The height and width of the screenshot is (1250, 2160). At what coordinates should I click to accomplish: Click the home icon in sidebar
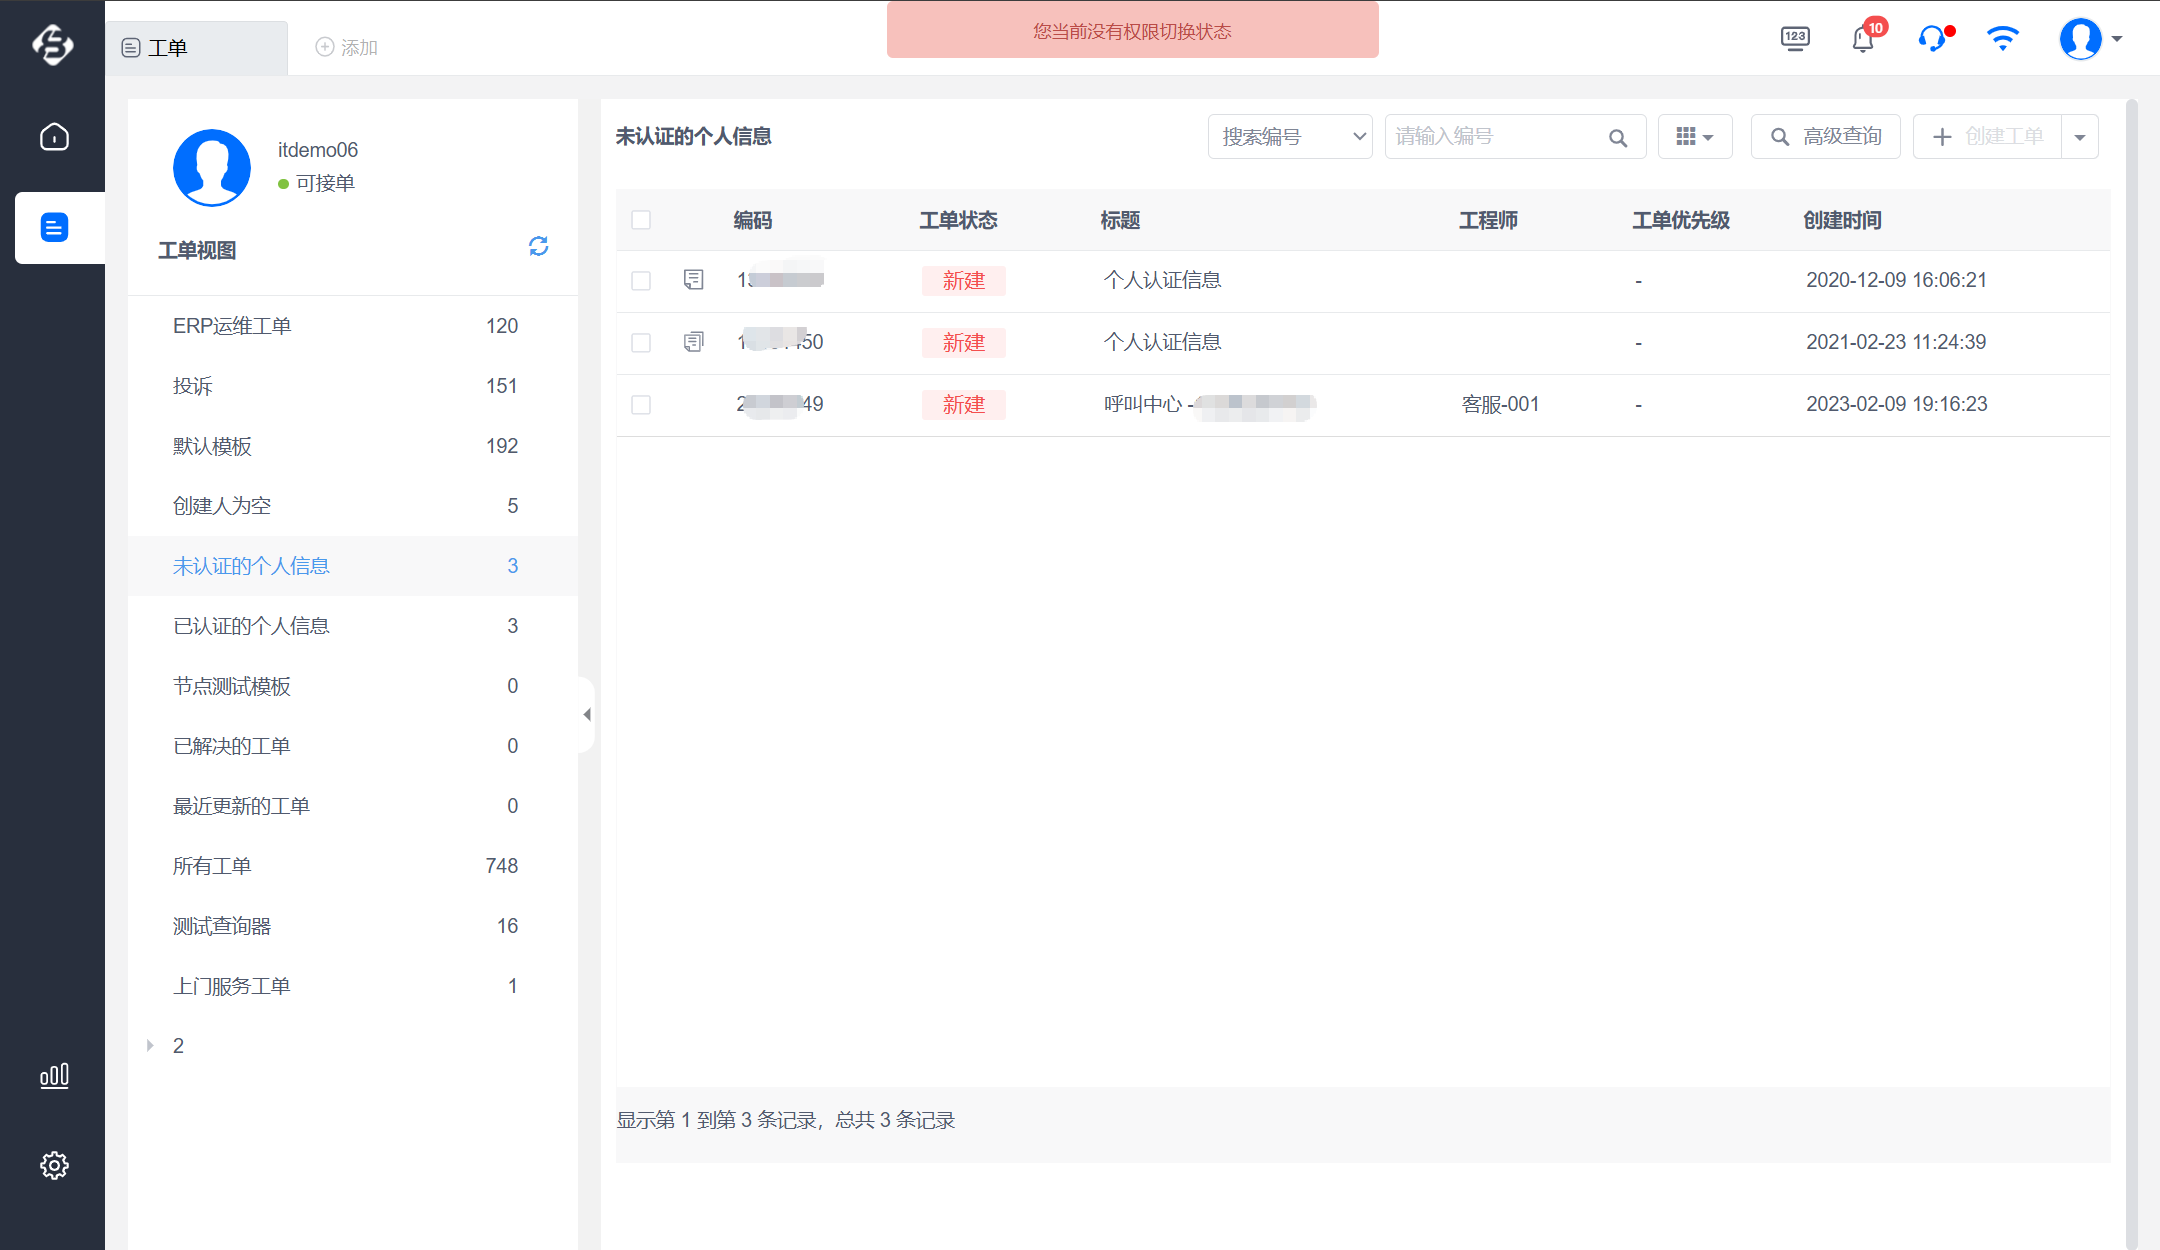point(54,137)
